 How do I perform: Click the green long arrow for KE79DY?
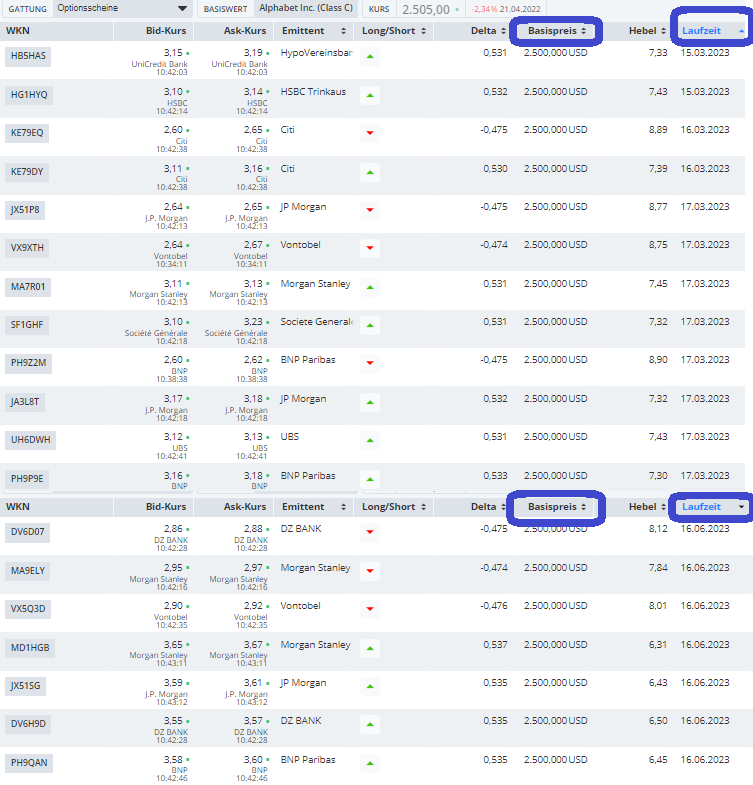click(x=370, y=172)
